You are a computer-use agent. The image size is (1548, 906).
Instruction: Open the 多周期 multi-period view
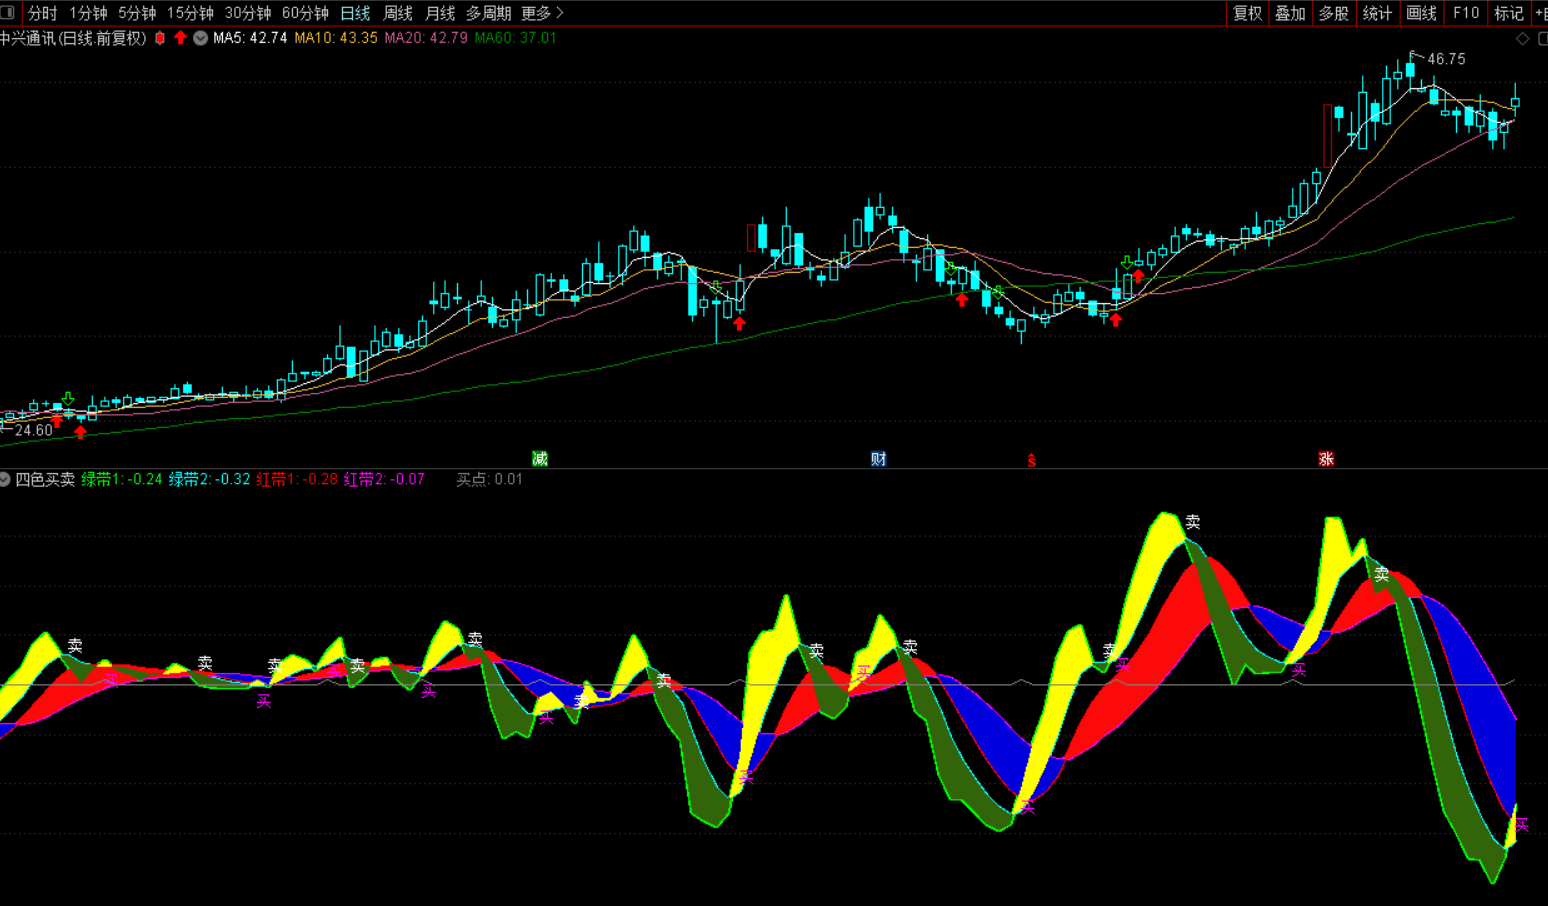[488, 13]
